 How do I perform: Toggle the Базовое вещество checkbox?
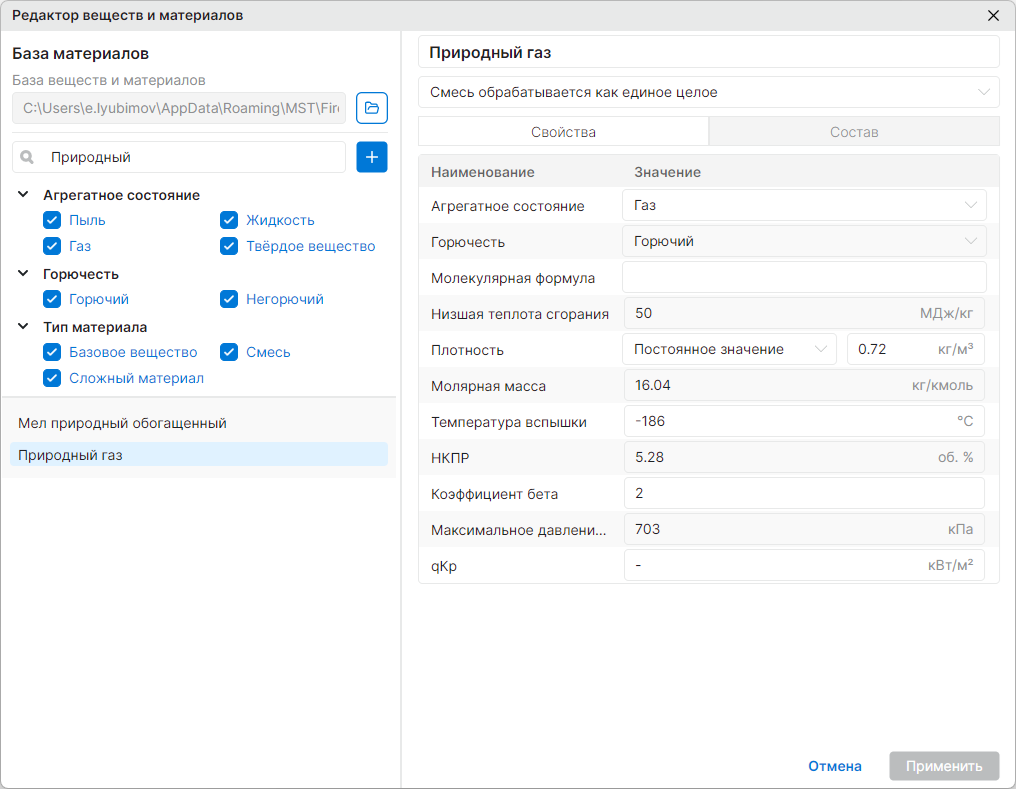[52, 352]
